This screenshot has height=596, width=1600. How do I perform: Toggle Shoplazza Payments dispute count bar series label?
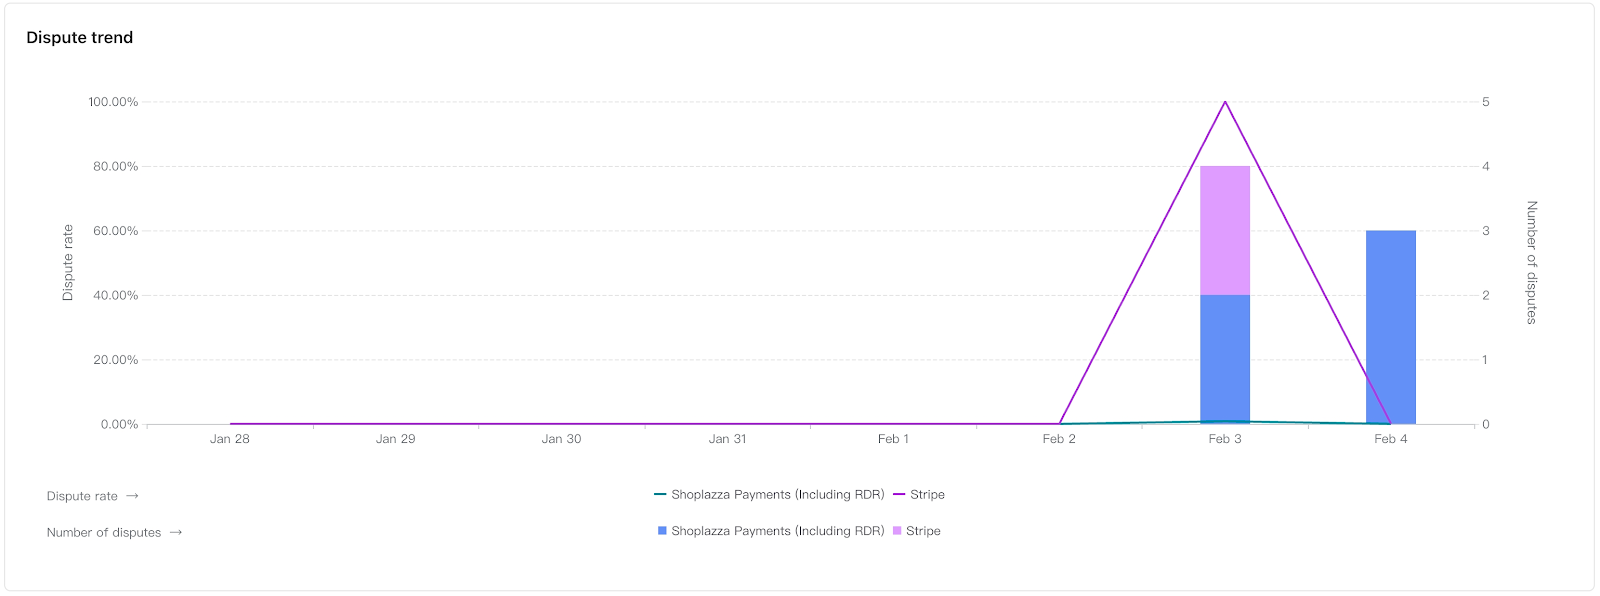[777, 531]
